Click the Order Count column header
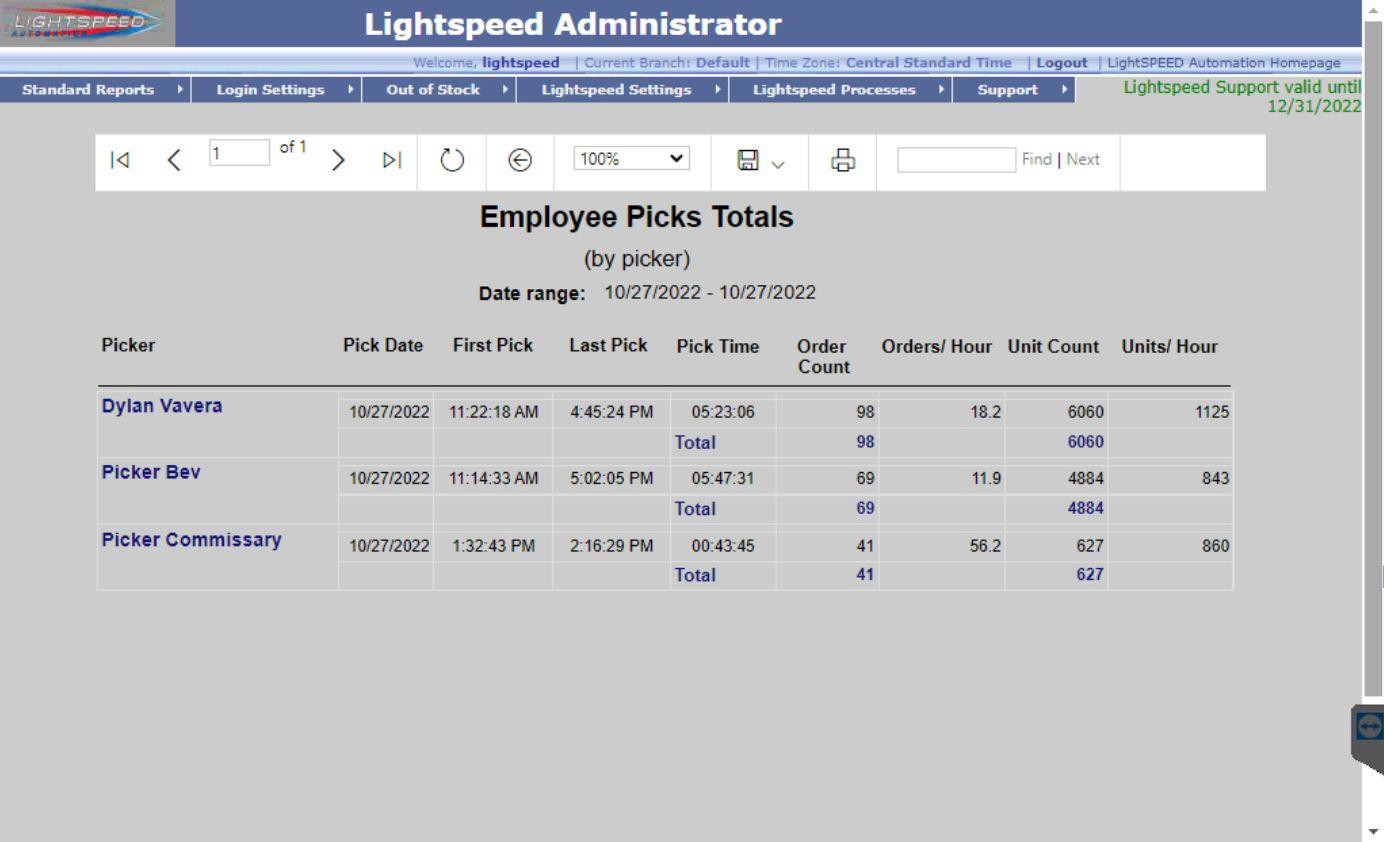This screenshot has width=1384, height=842. (823, 357)
